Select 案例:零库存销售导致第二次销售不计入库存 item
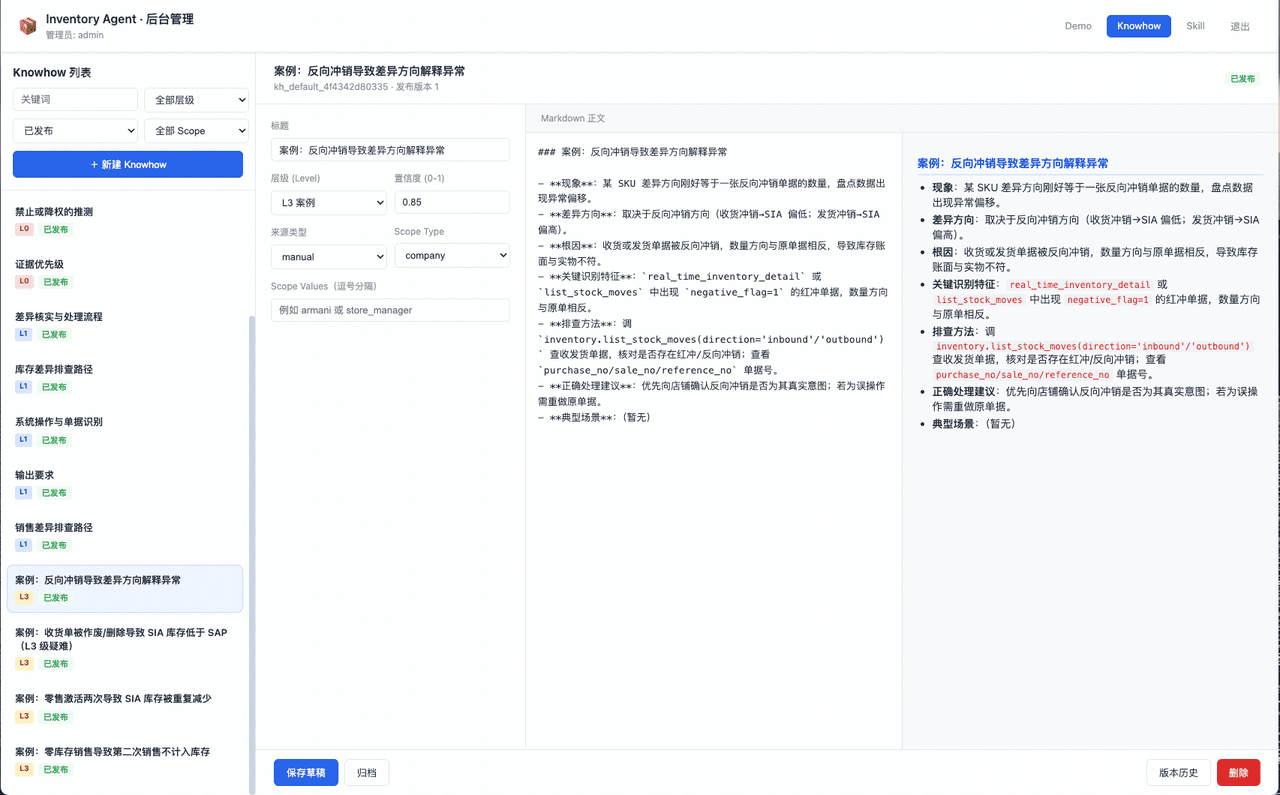This screenshot has height=795, width=1280. [125, 760]
